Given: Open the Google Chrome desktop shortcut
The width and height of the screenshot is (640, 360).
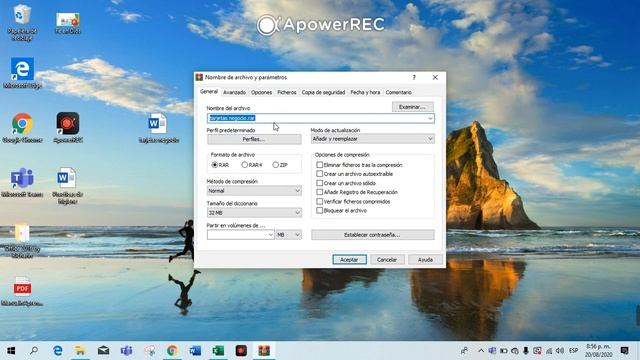Looking at the screenshot, I should click(22, 127).
